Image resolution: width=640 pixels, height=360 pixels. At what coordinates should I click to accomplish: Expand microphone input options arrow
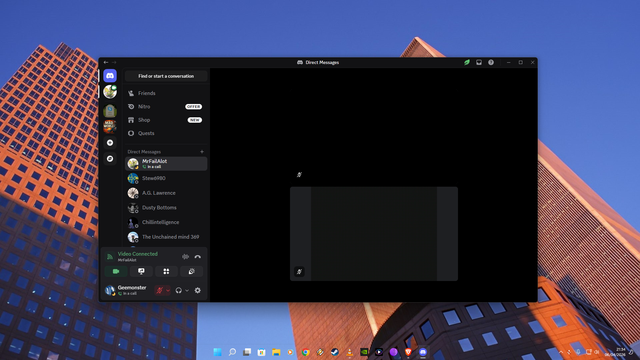168,291
